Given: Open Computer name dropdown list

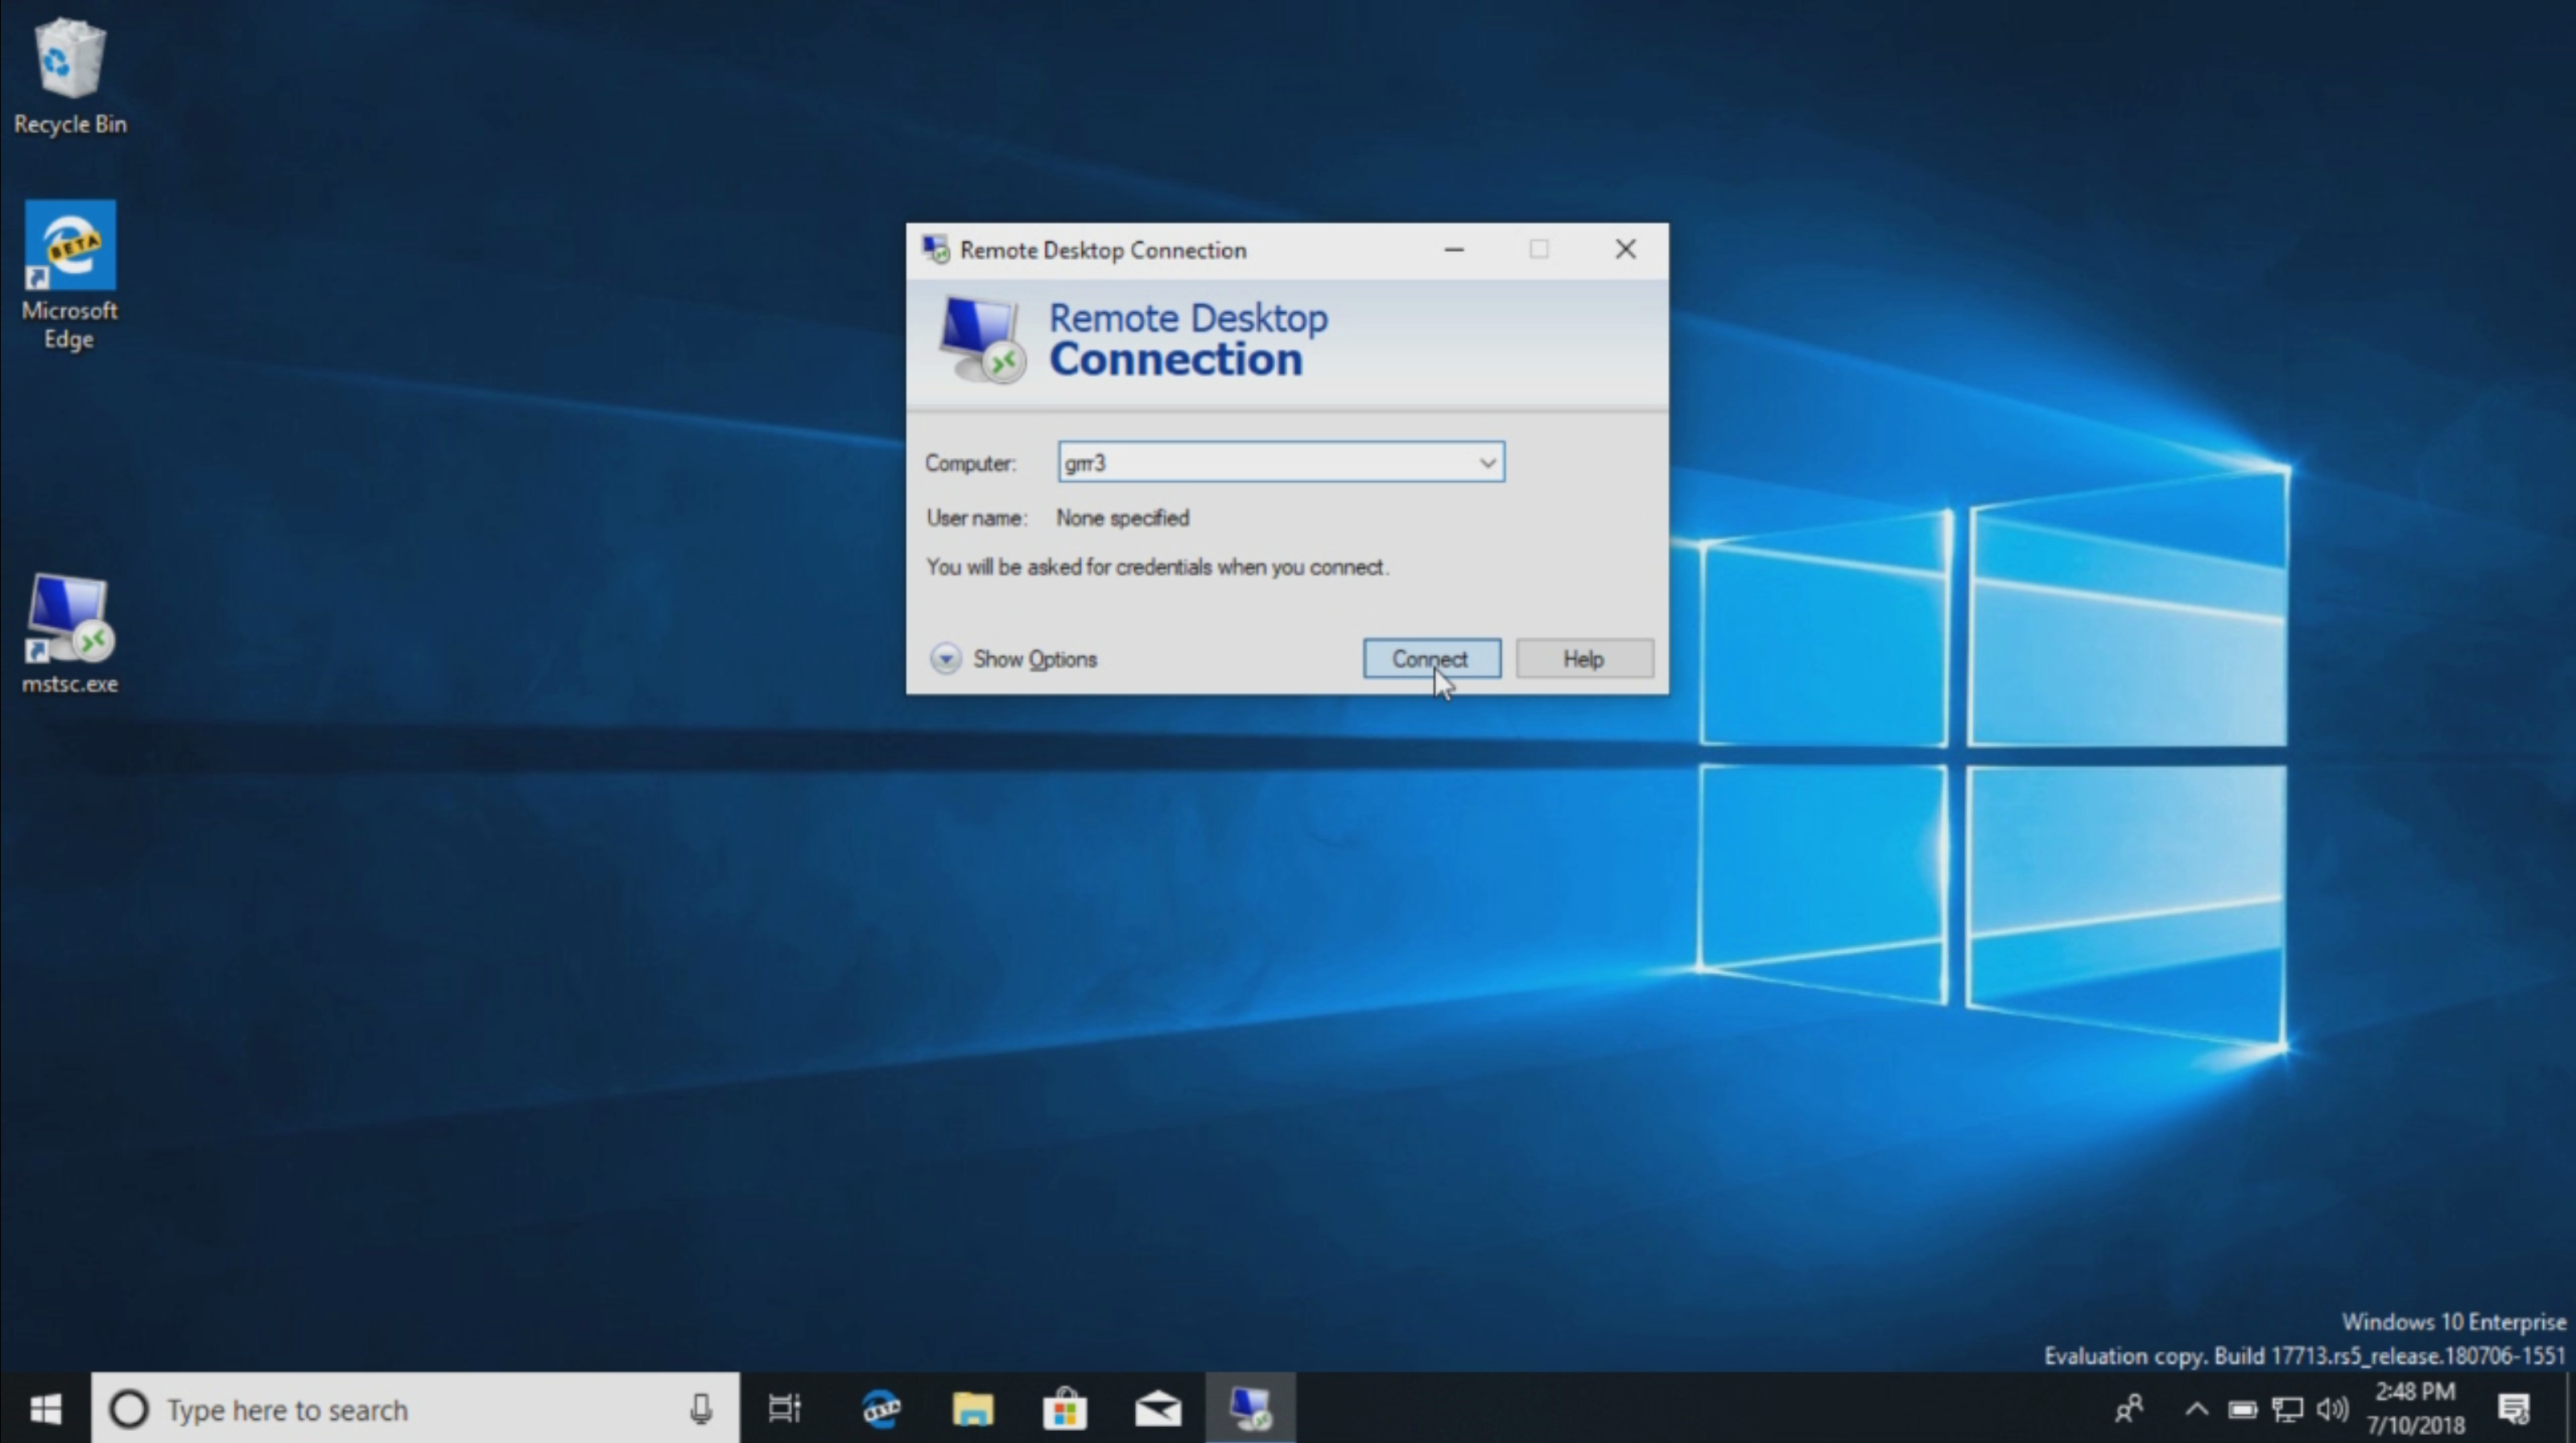Looking at the screenshot, I should pos(1486,461).
